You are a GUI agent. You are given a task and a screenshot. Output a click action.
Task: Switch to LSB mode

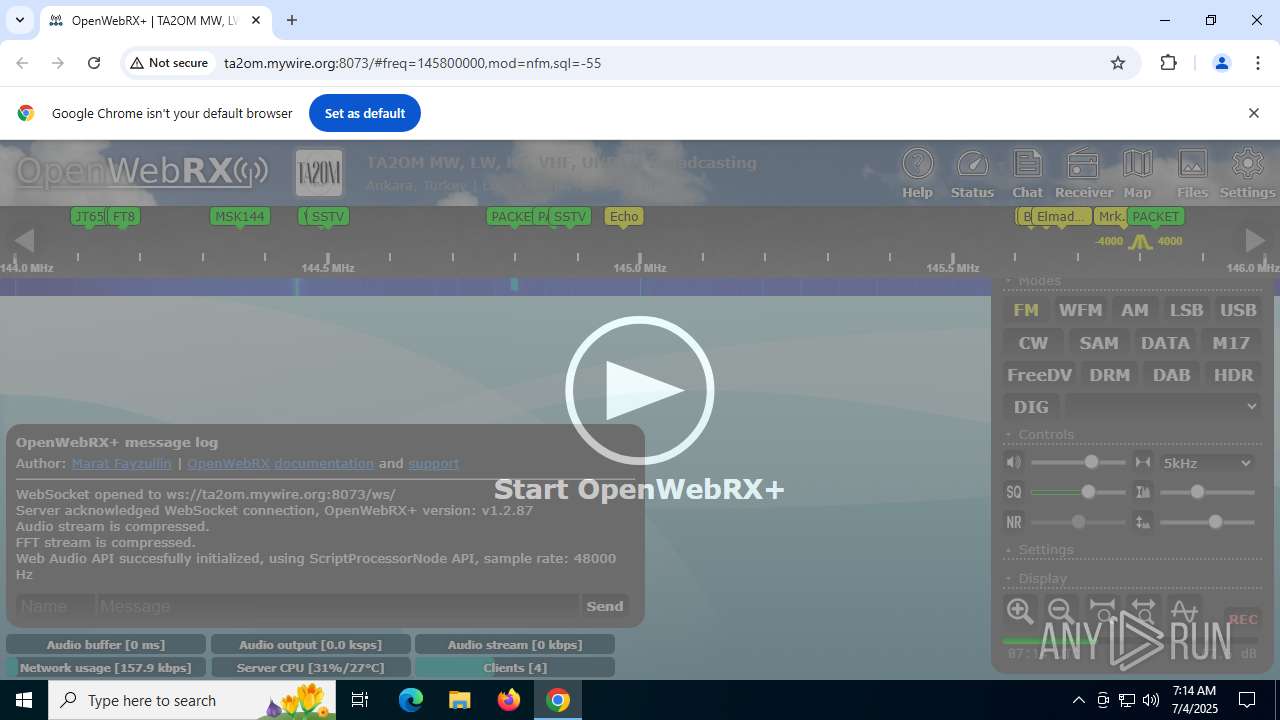[1186, 310]
